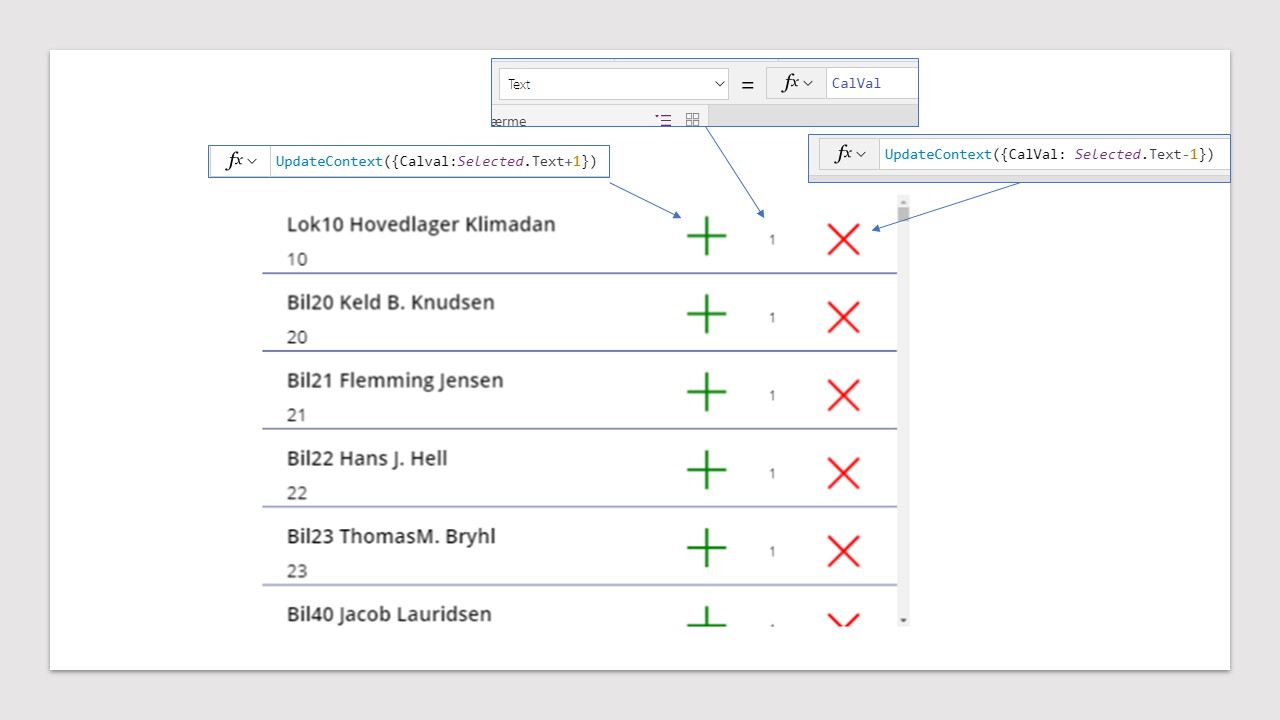Click the red X on the Bil22 Hans J. Hell row
1280x720 pixels.
coord(843,473)
